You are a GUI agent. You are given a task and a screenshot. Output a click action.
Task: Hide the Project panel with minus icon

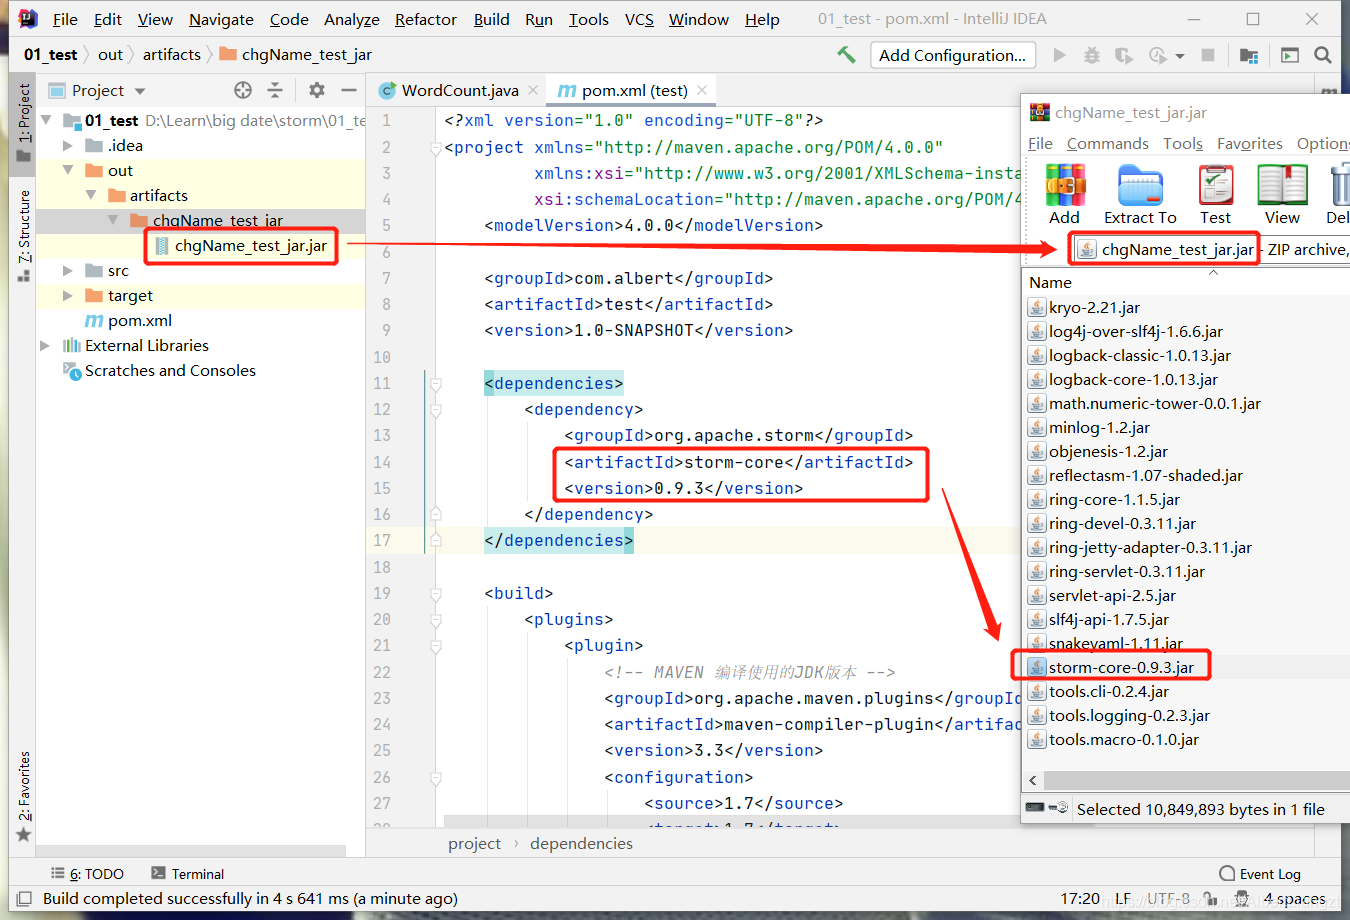click(x=348, y=90)
